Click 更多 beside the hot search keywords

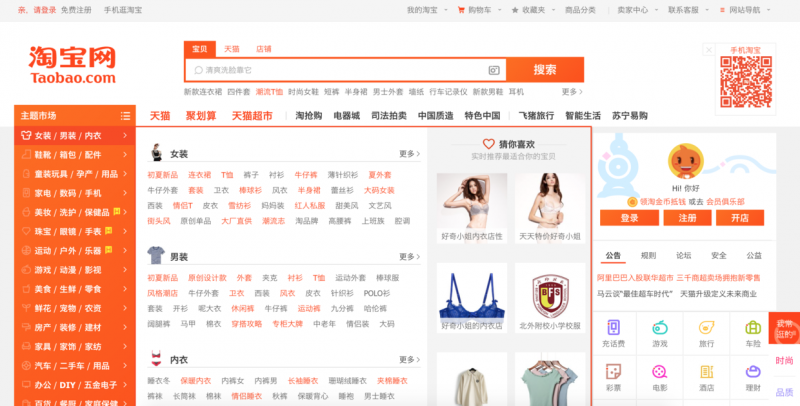coord(572,92)
